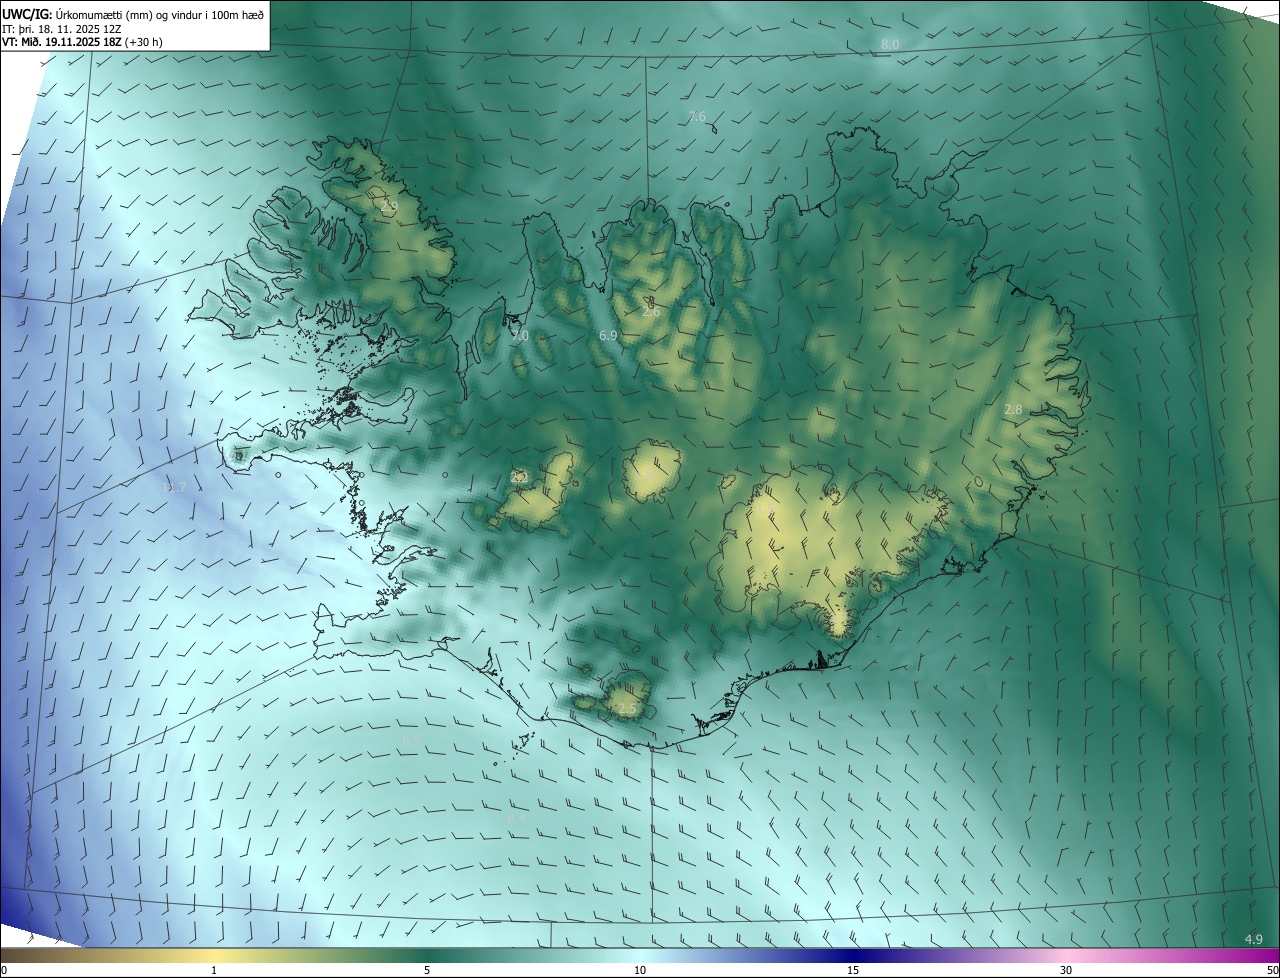This screenshot has width=1280, height=978.
Task: Click the 8.5 value label
Action: click(411, 741)
